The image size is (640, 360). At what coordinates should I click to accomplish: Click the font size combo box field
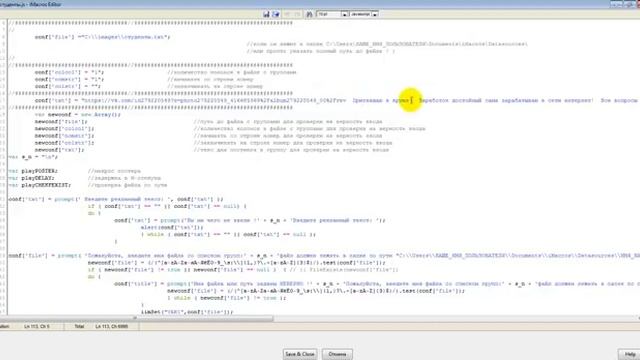pos(329,14)
